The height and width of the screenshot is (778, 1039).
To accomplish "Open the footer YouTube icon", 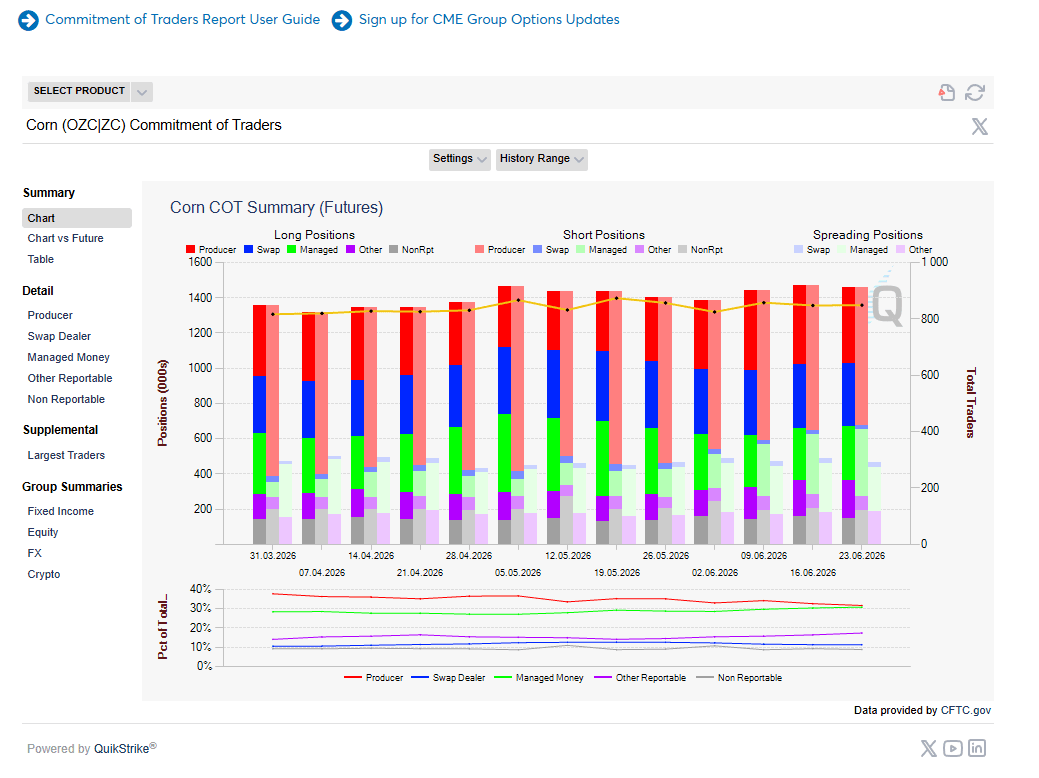I will pos(953,748).
